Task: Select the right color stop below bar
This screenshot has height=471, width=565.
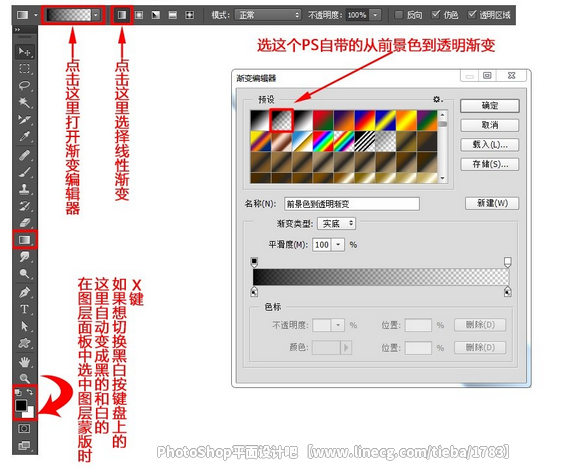Action: click(x=508, y=292)
